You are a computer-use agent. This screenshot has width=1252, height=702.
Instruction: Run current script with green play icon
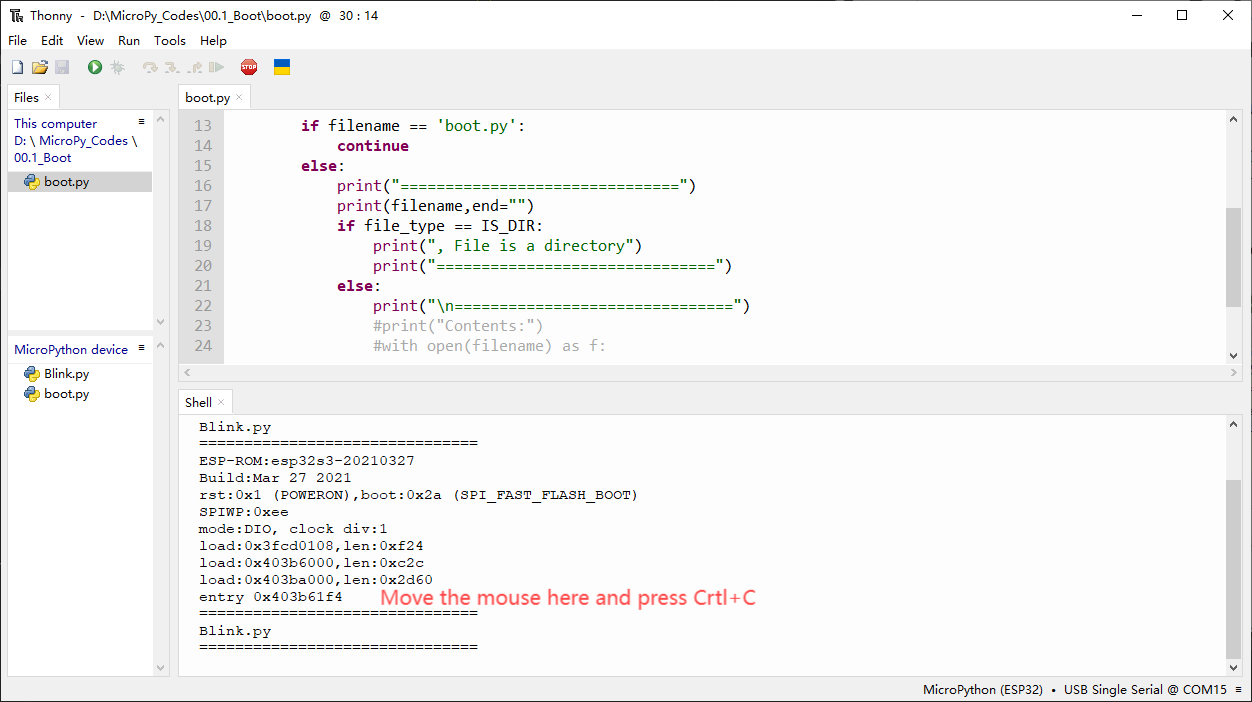pos(94,67)
